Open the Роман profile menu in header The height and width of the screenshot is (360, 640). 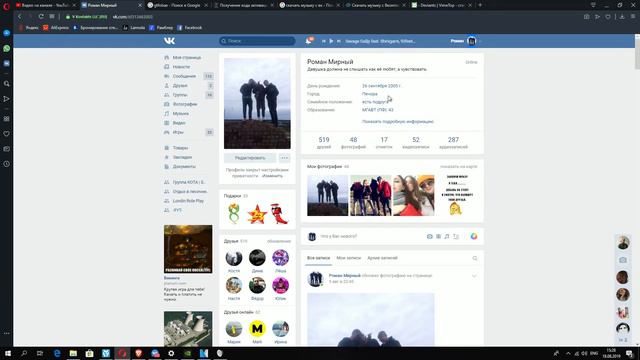[465, 41]
